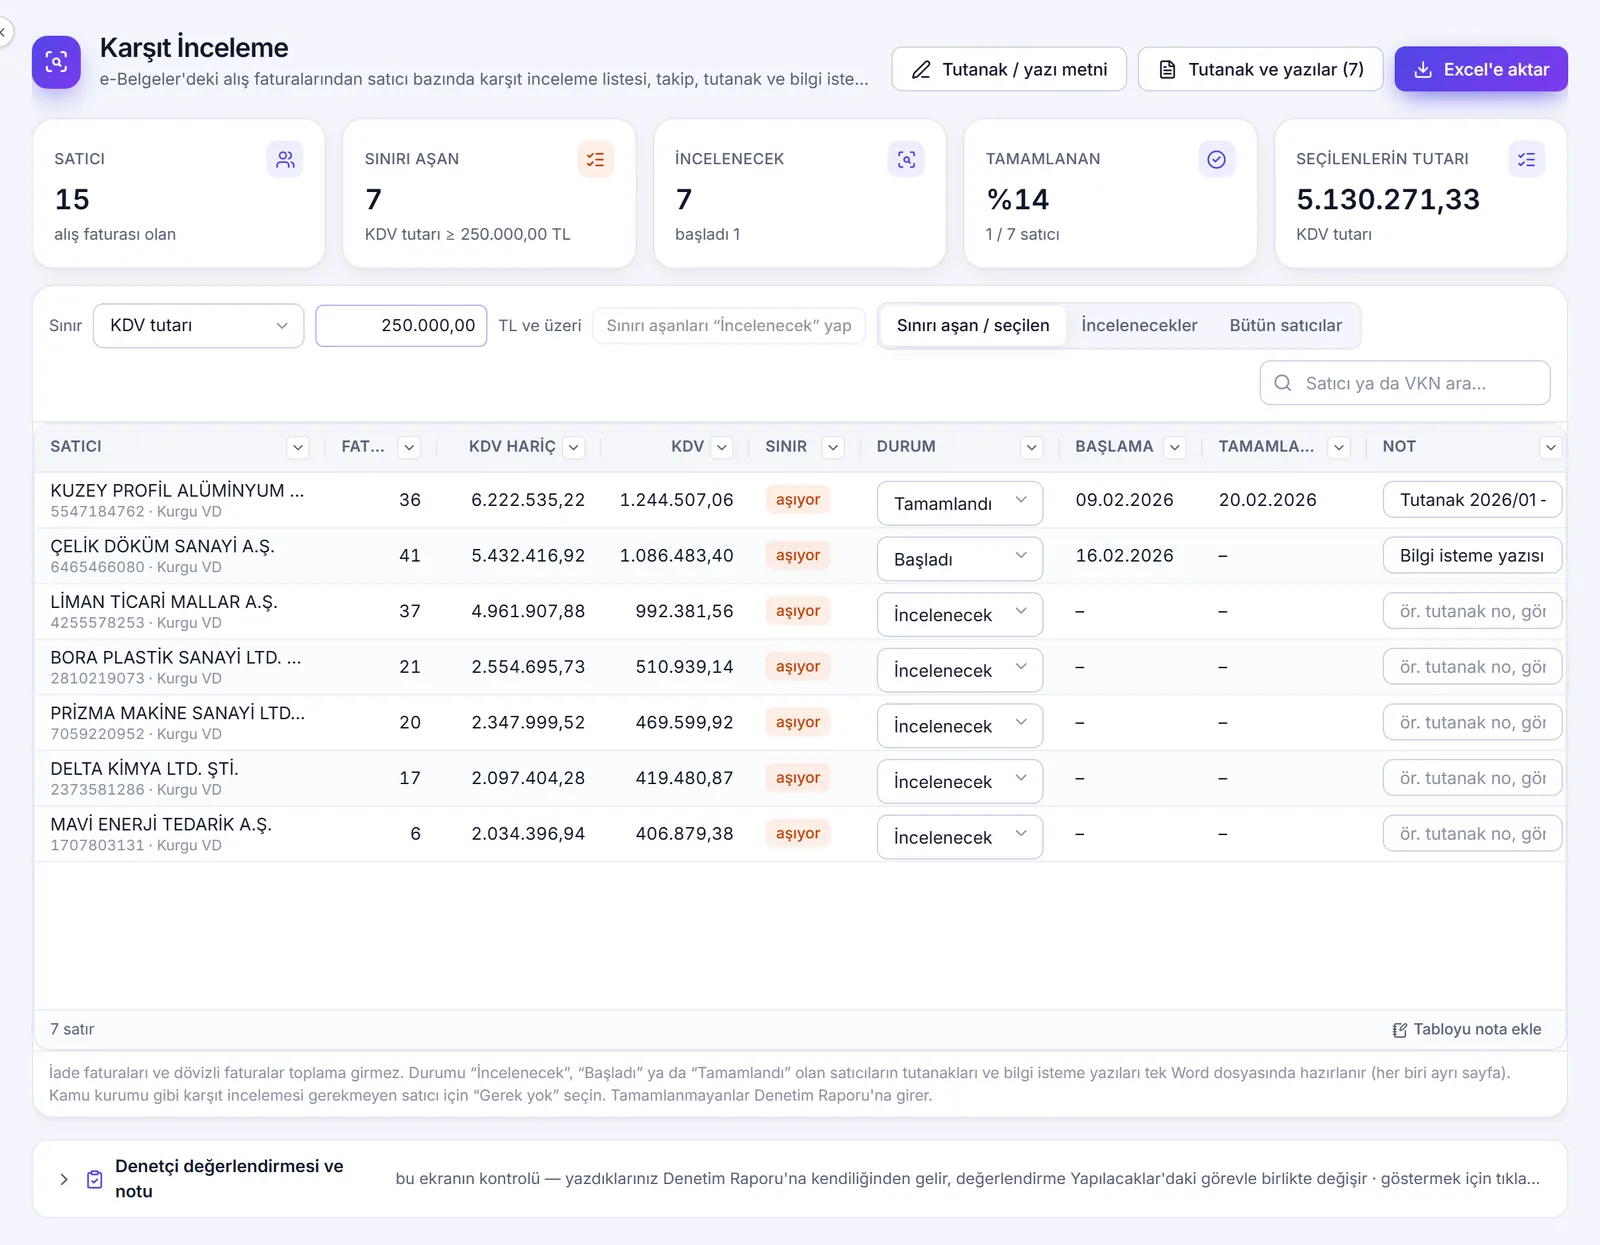
Task: Collapse the sidebar arrow at top left
Action: (x=3, y=32)
